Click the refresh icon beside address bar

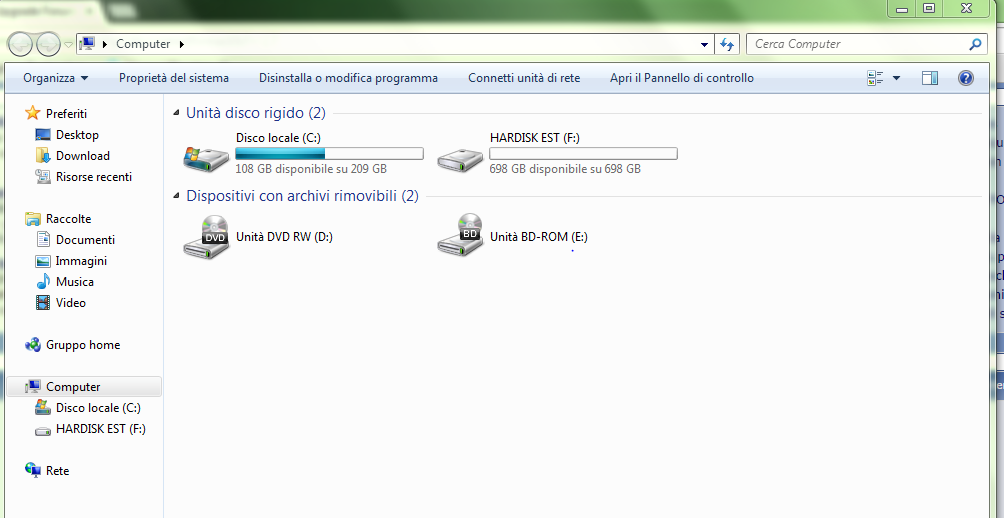727,44
